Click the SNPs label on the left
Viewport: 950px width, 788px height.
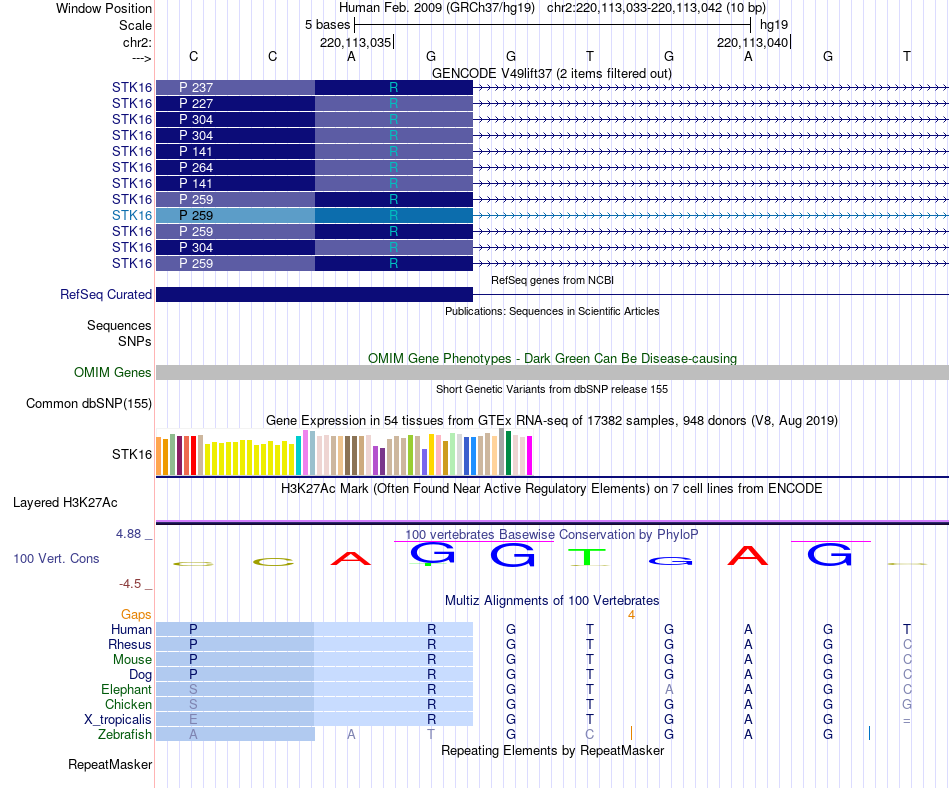click(x=135, y=342)
